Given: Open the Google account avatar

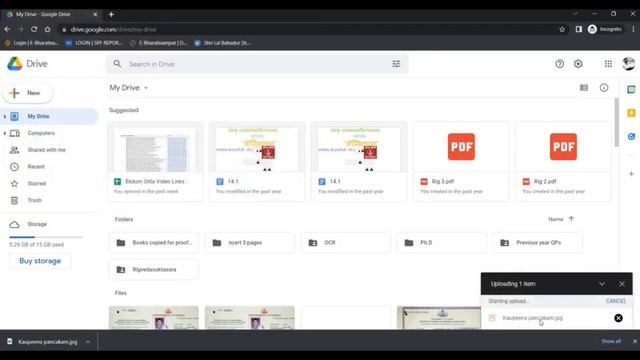Looking at the screenshot, I should 629,63.
